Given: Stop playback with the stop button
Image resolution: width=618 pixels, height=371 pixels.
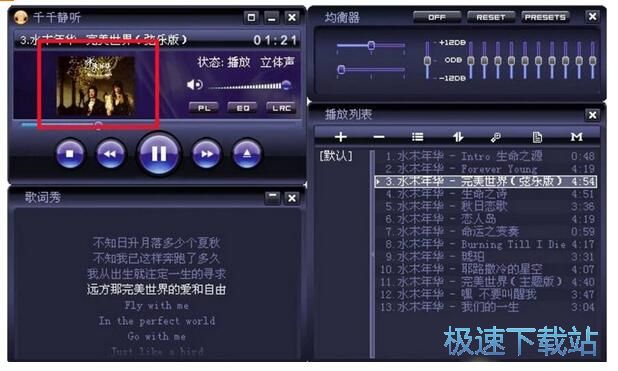Looking at the screenshot, I should click(x=70, y=154).
